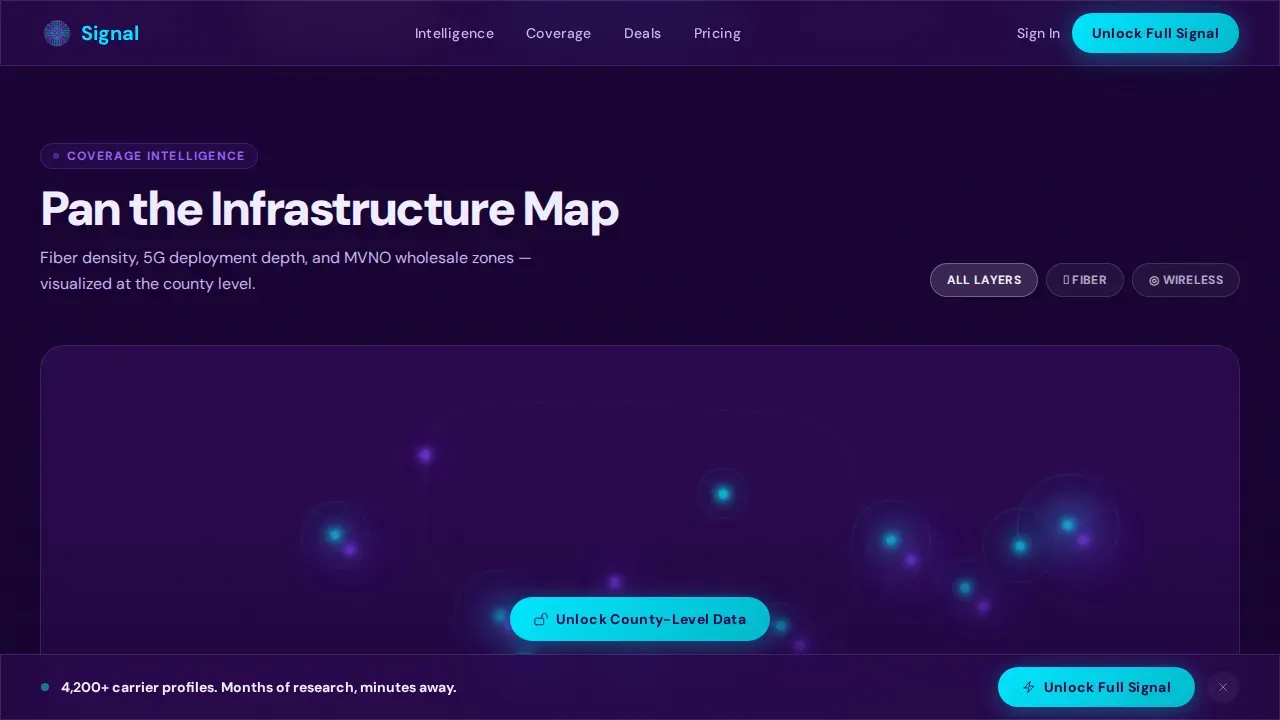Click the COVERAGE INTELLIGENCE badge
1280x720 pixels.
[149, 156]
